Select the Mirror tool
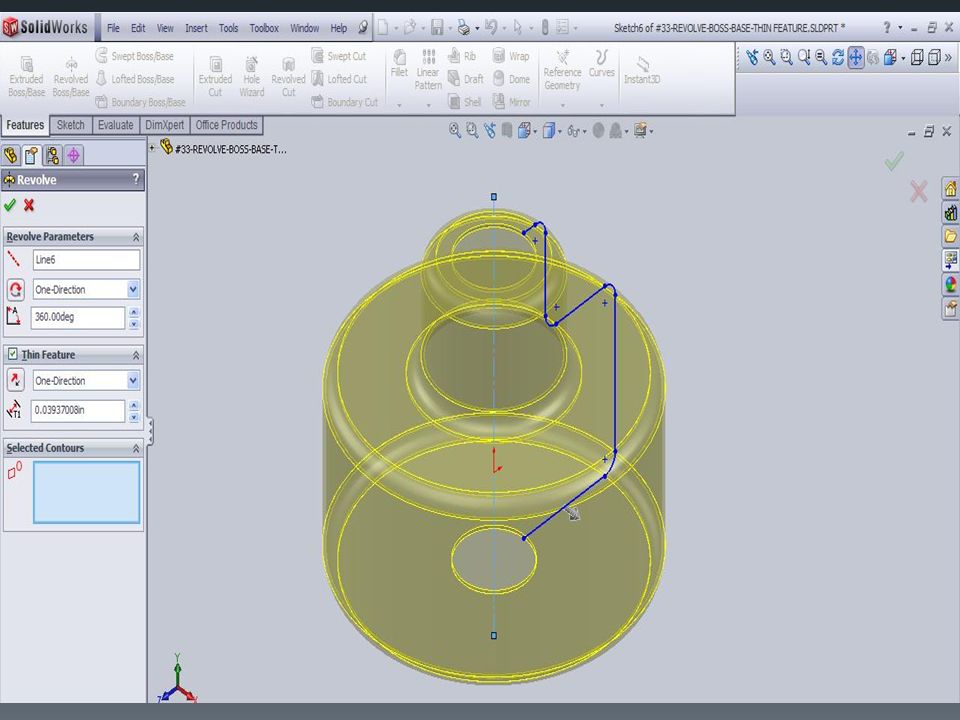The image size is (960, 720). coord(511,102)
